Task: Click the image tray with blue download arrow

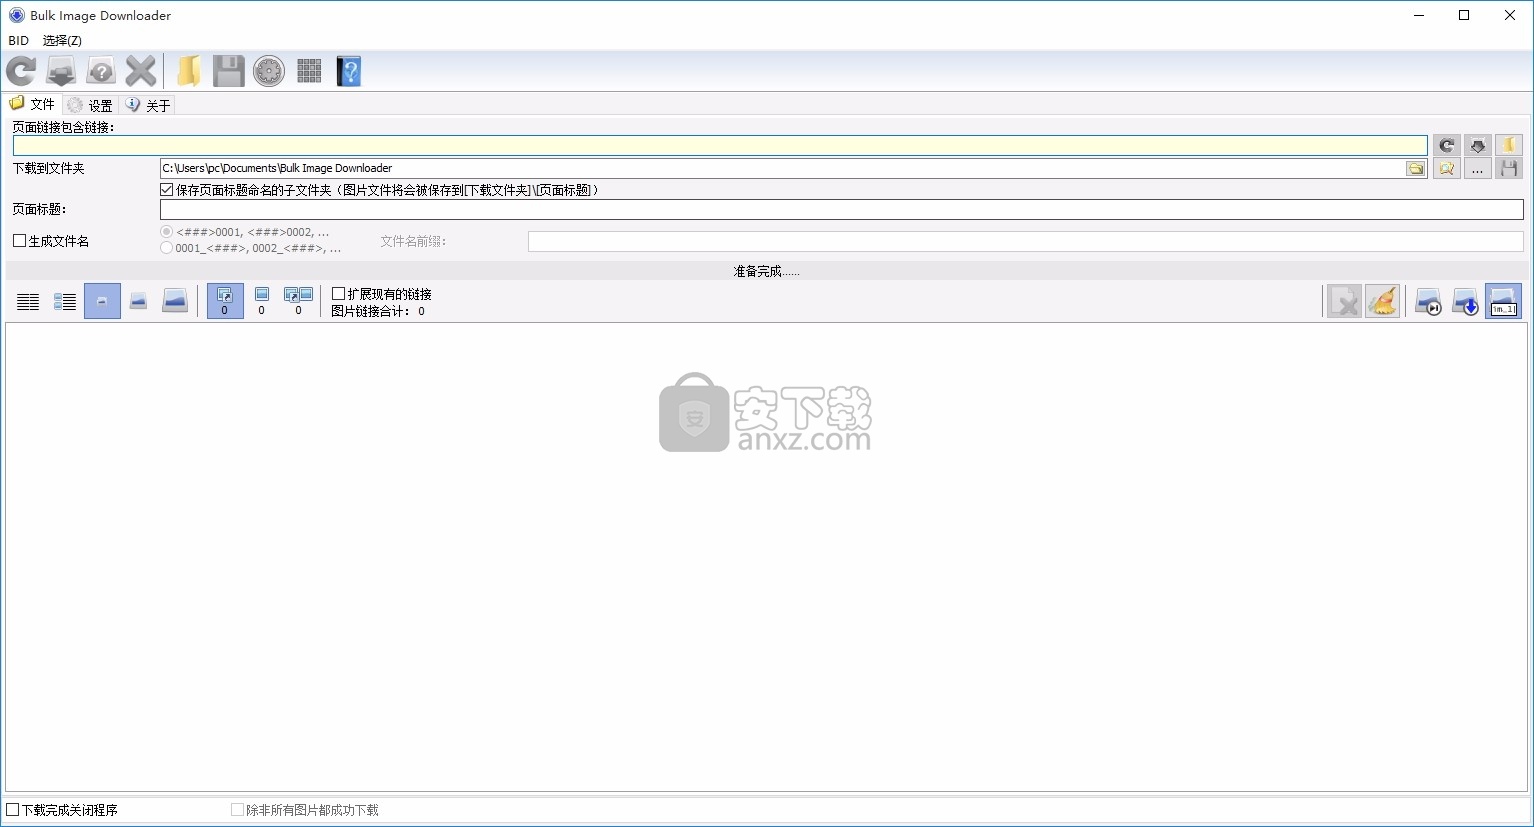Action: click(1465, 301)
